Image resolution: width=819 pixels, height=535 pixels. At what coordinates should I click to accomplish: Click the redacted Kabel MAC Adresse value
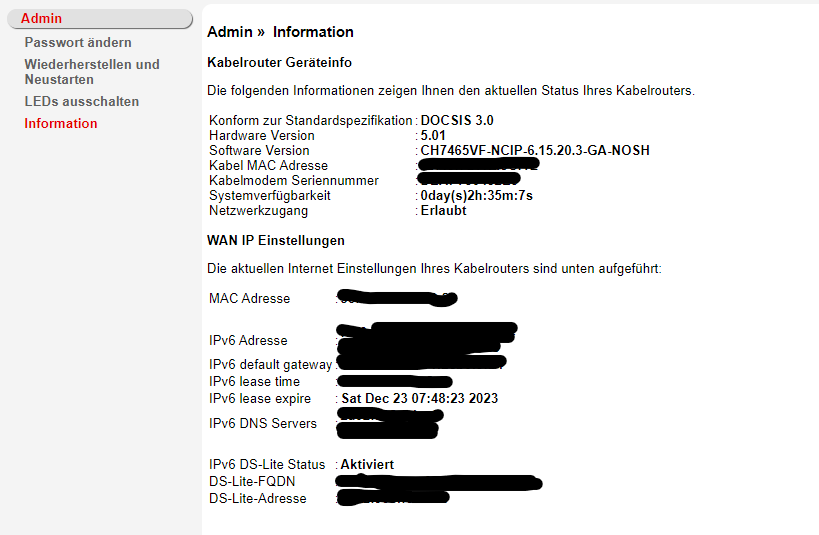tap(478, 165)
